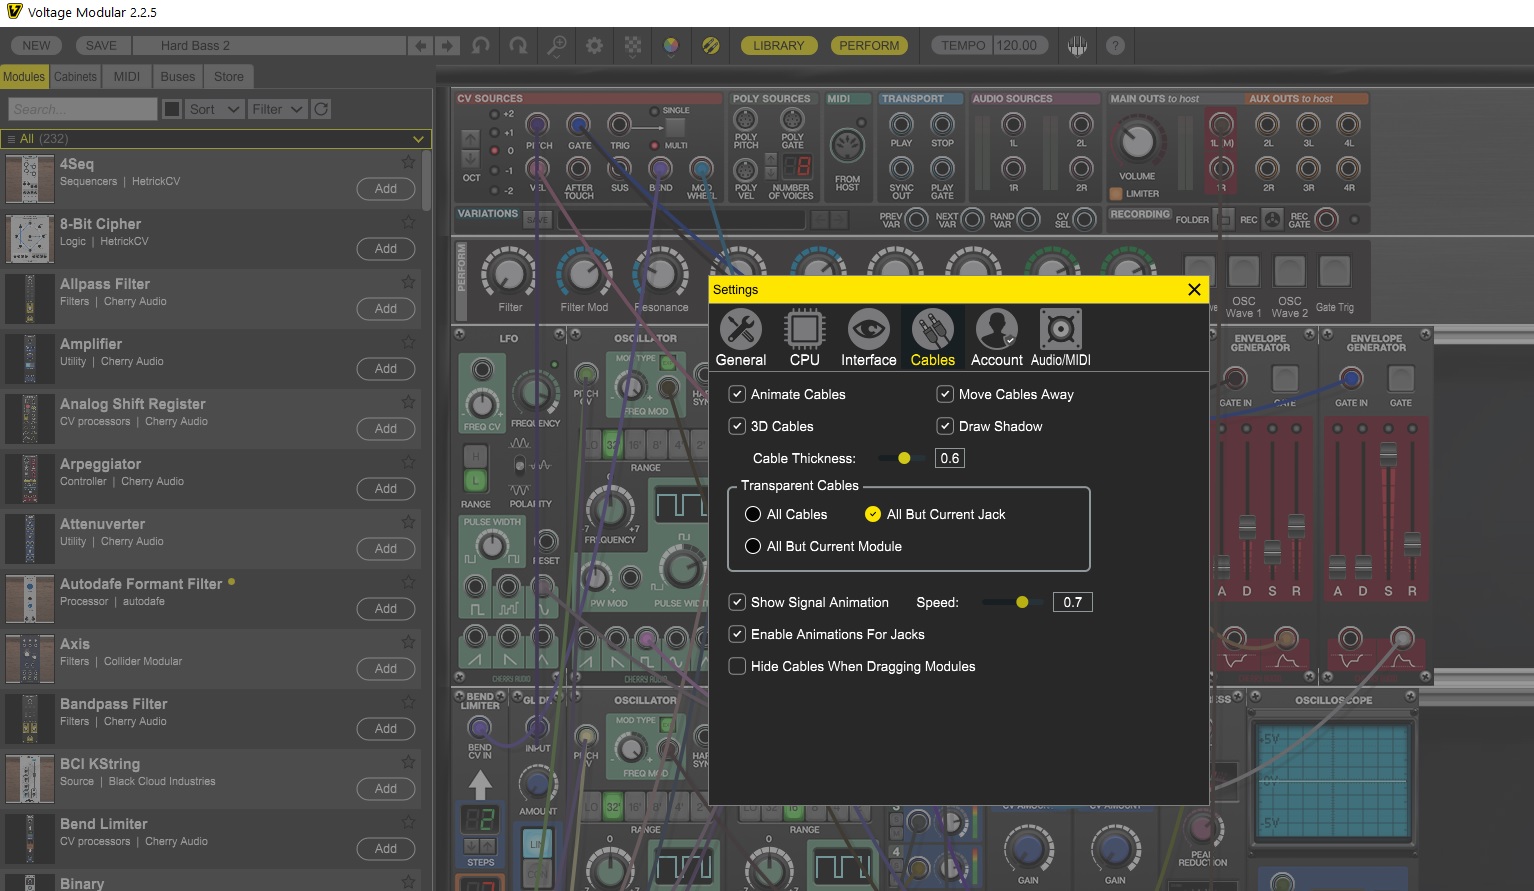
Task: Open the Filter dropdown
Action: (x=277, y=109)
